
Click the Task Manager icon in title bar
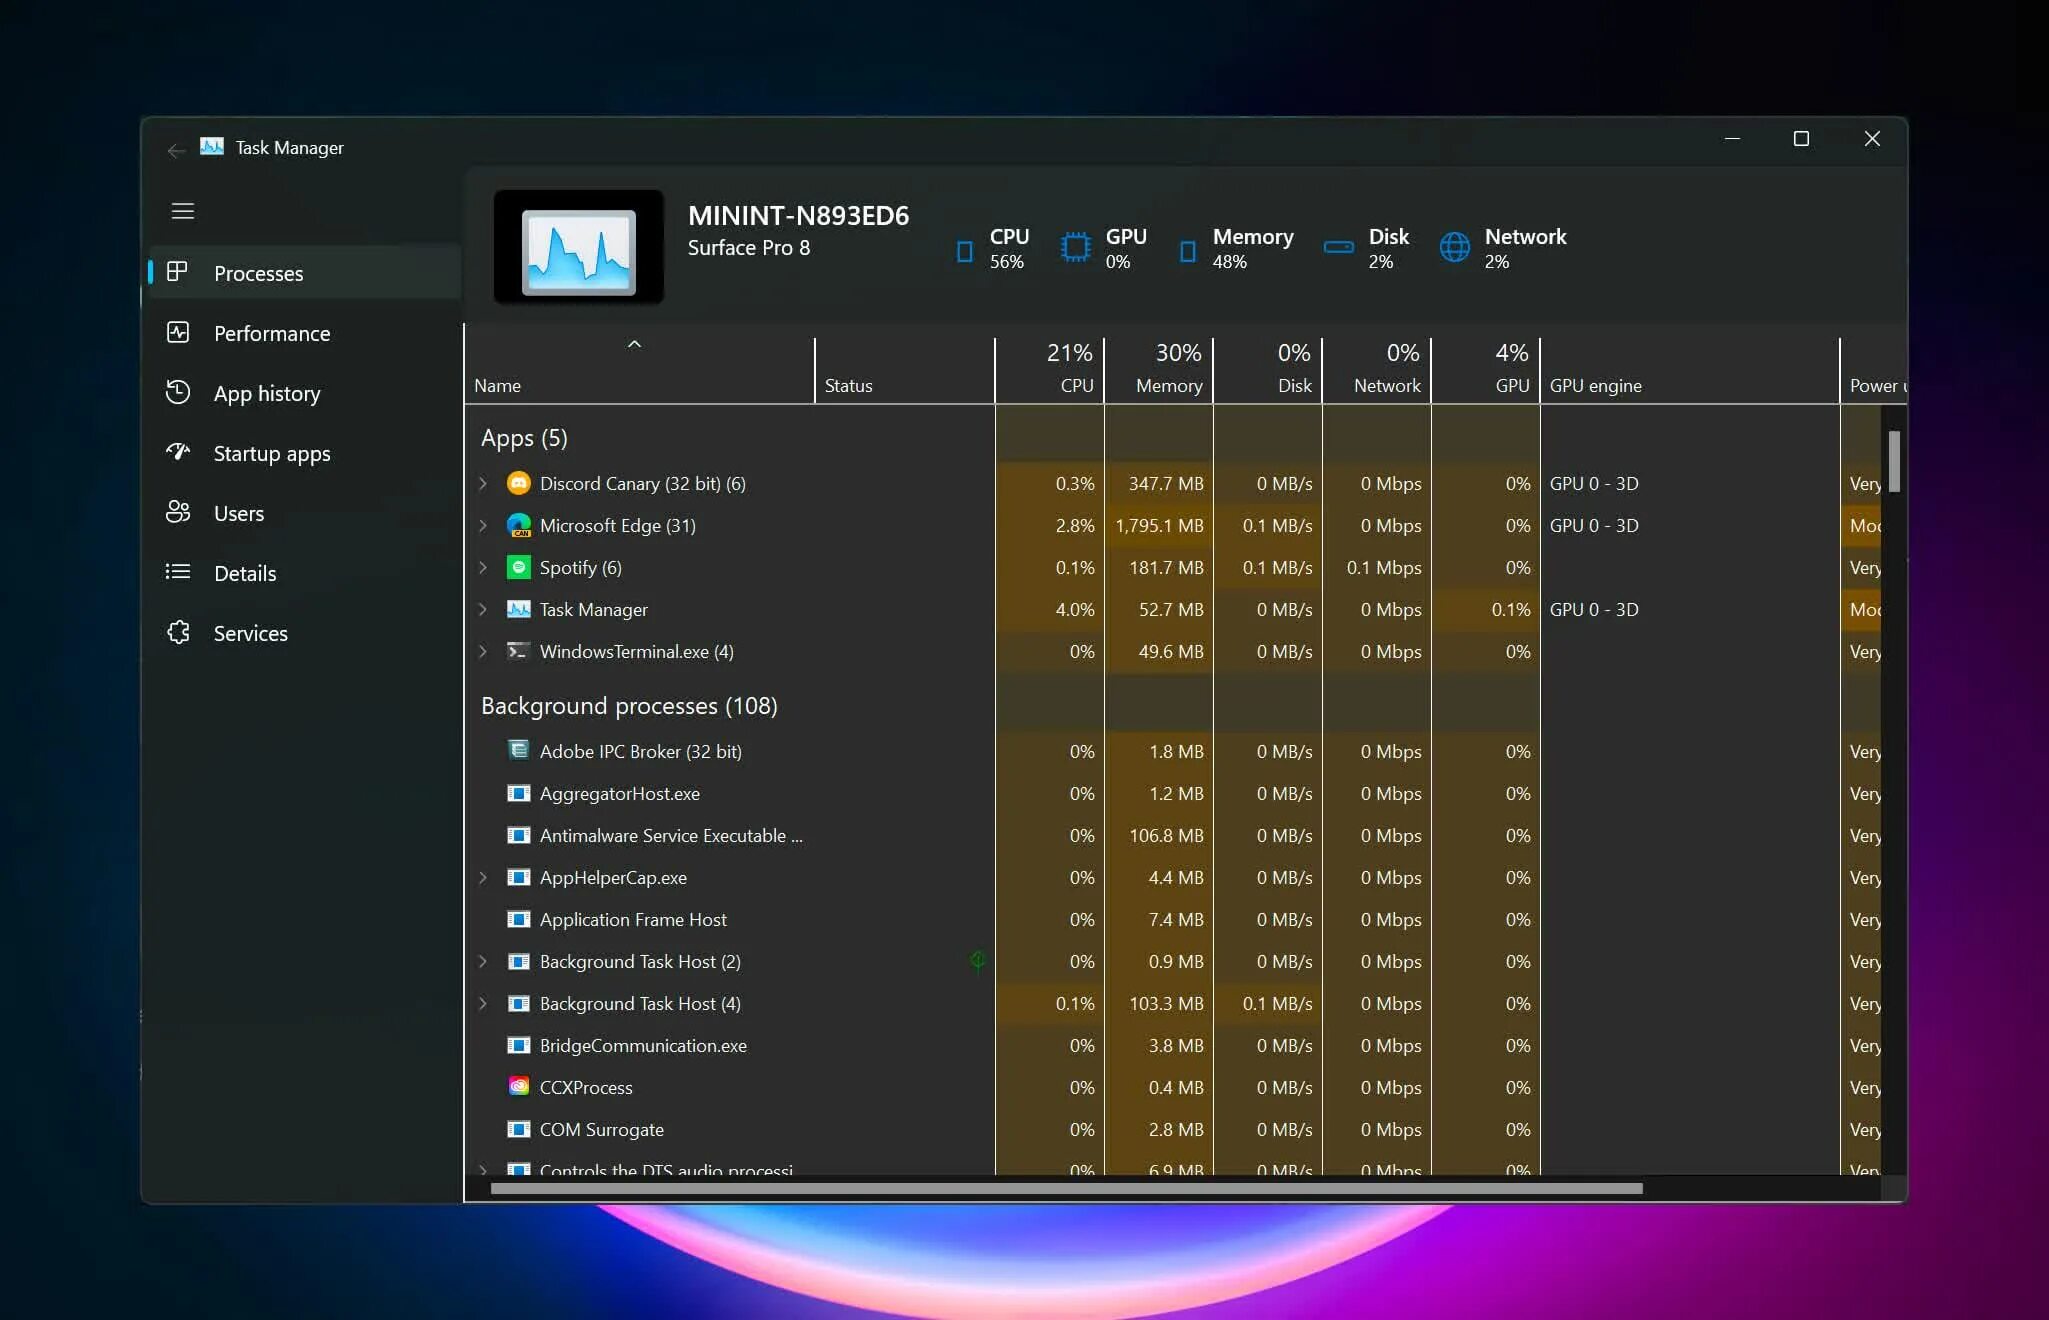[x=213, y=146]
